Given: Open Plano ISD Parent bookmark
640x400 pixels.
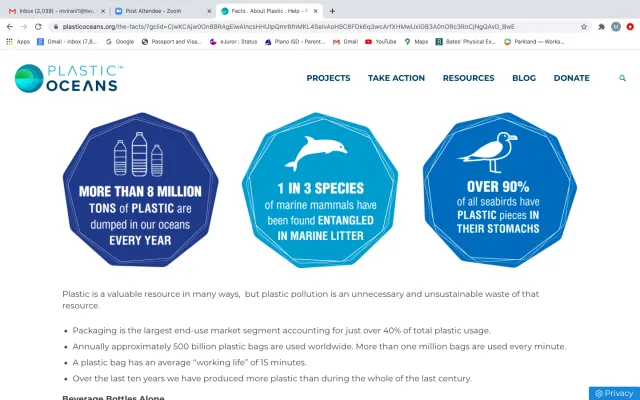Looking at the screenshot, I should tap(295, 42).
